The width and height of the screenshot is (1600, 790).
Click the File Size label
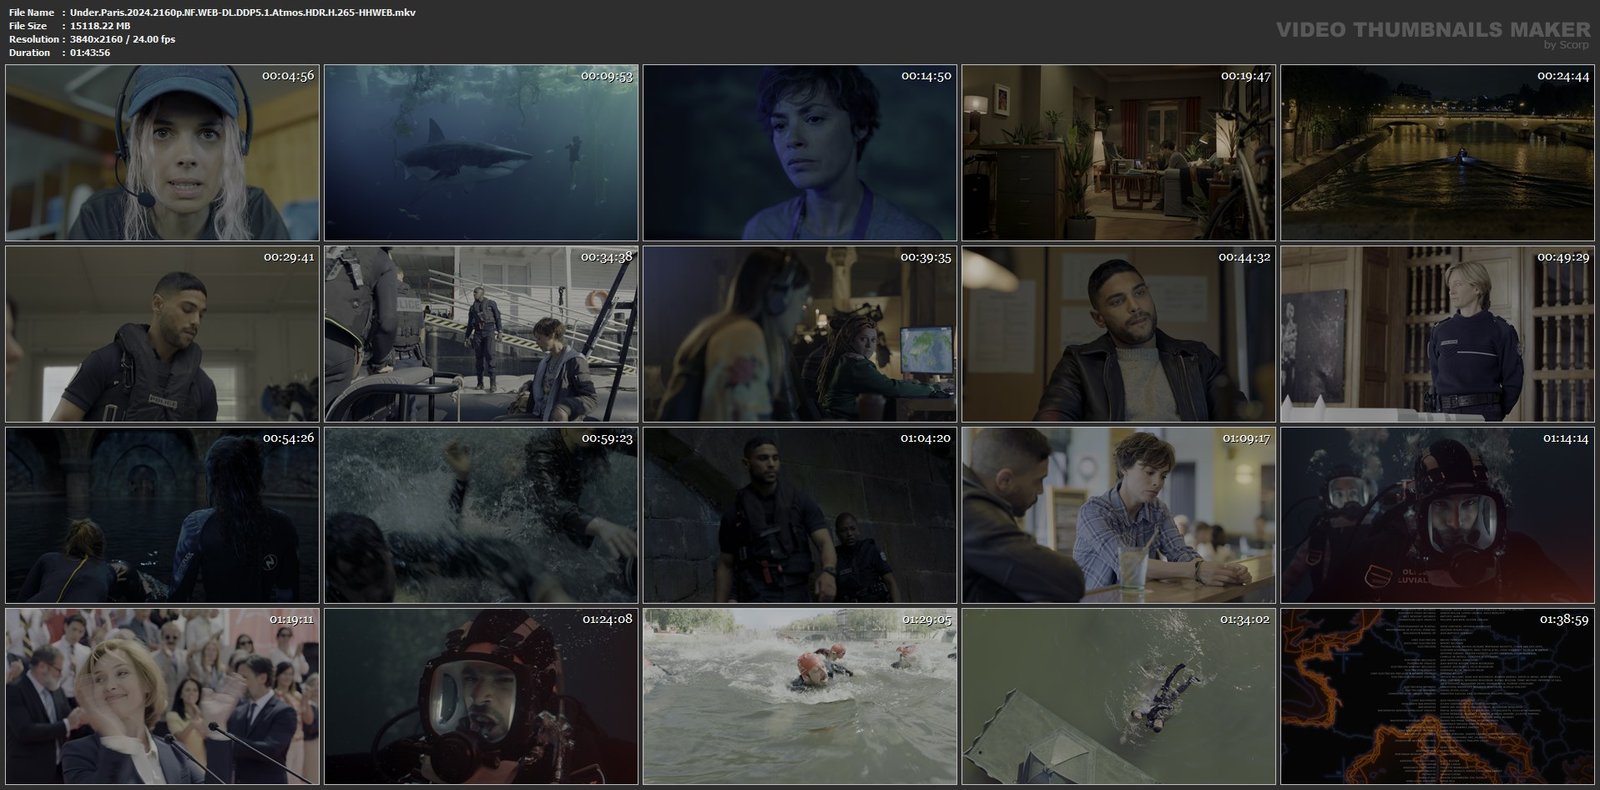(28, 26)
